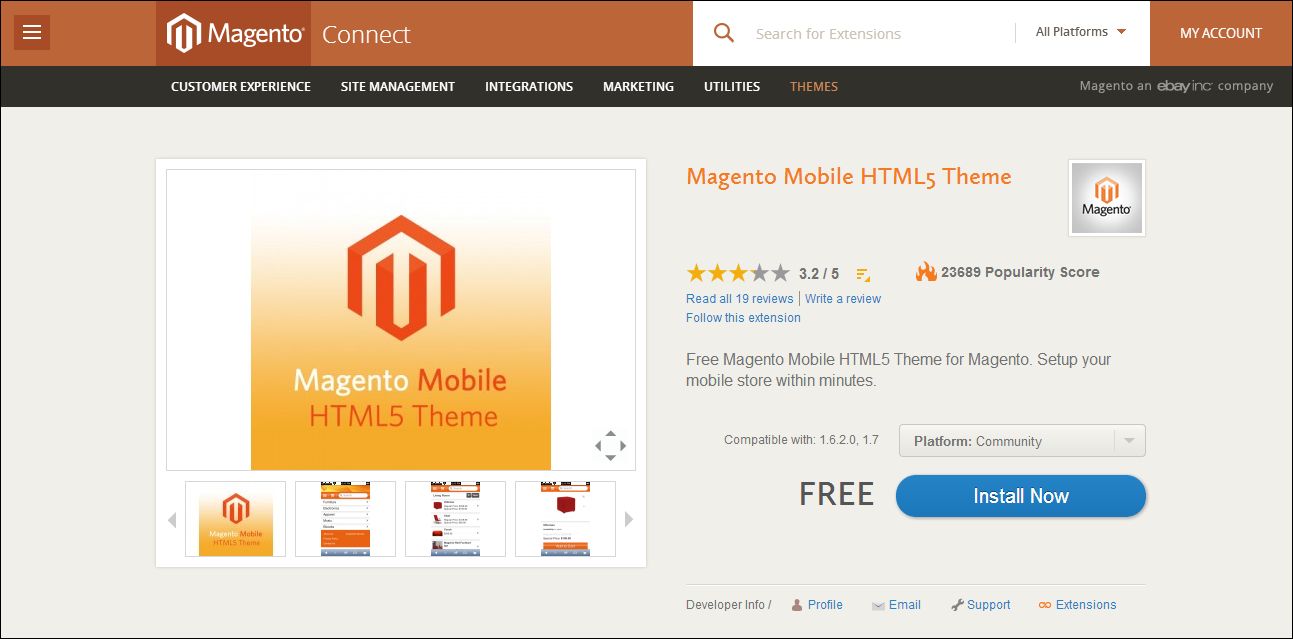Image resolution: width=1293 pixels, height=639 pixels.
Task: Click the Install Now button
Action: 1021,496
